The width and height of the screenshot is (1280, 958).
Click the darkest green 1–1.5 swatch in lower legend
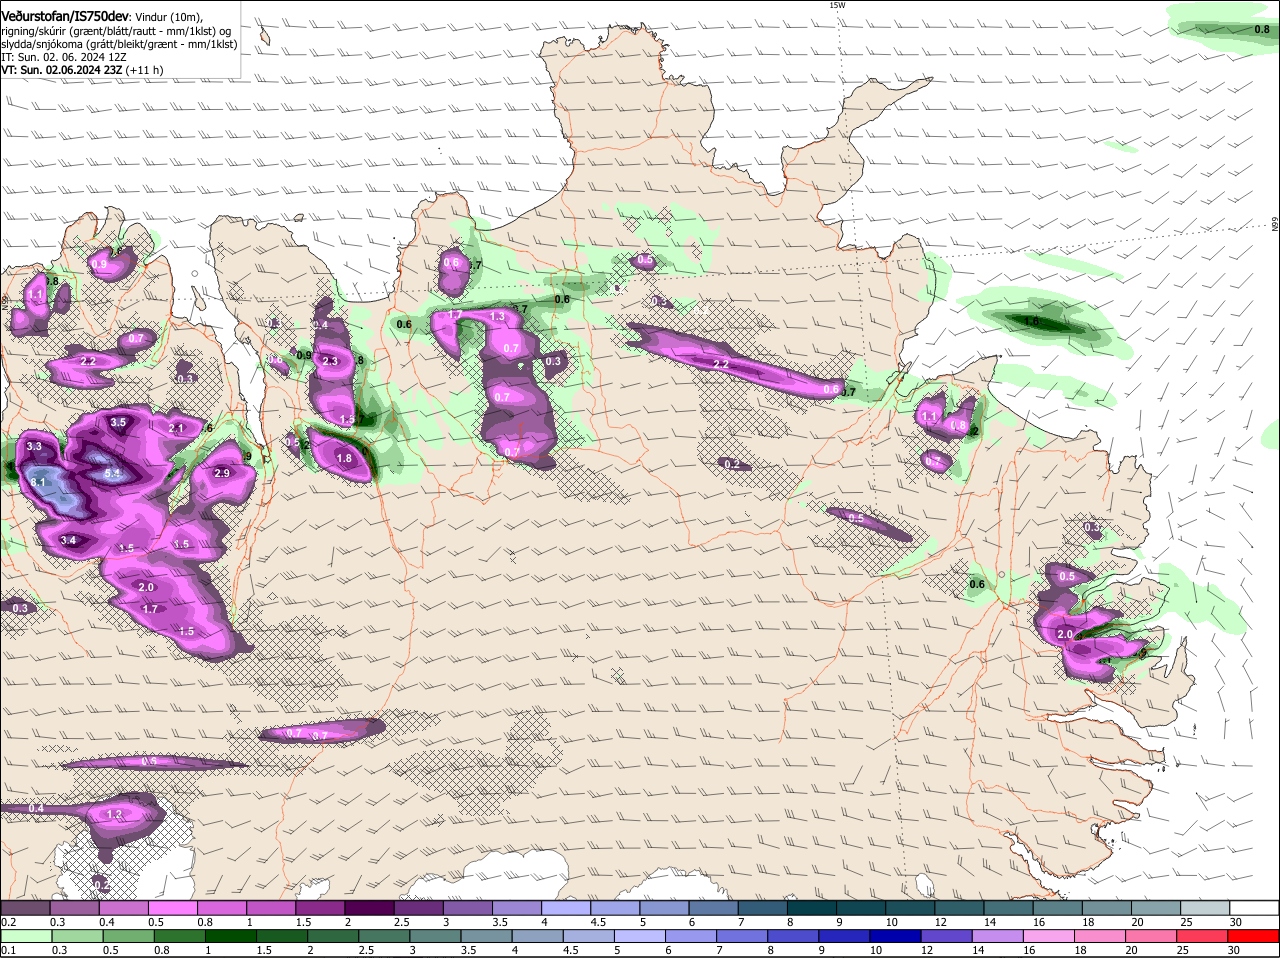point(231,936)
